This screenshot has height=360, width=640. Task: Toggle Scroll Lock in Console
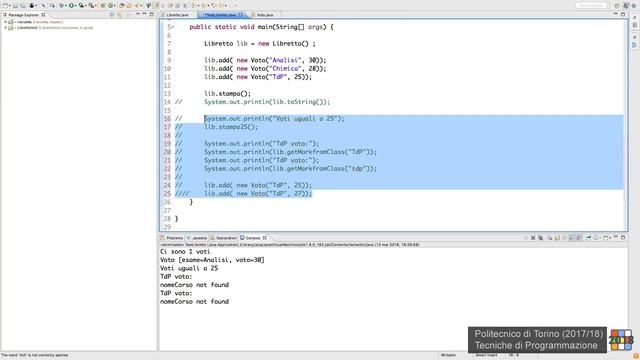point(557,237)
